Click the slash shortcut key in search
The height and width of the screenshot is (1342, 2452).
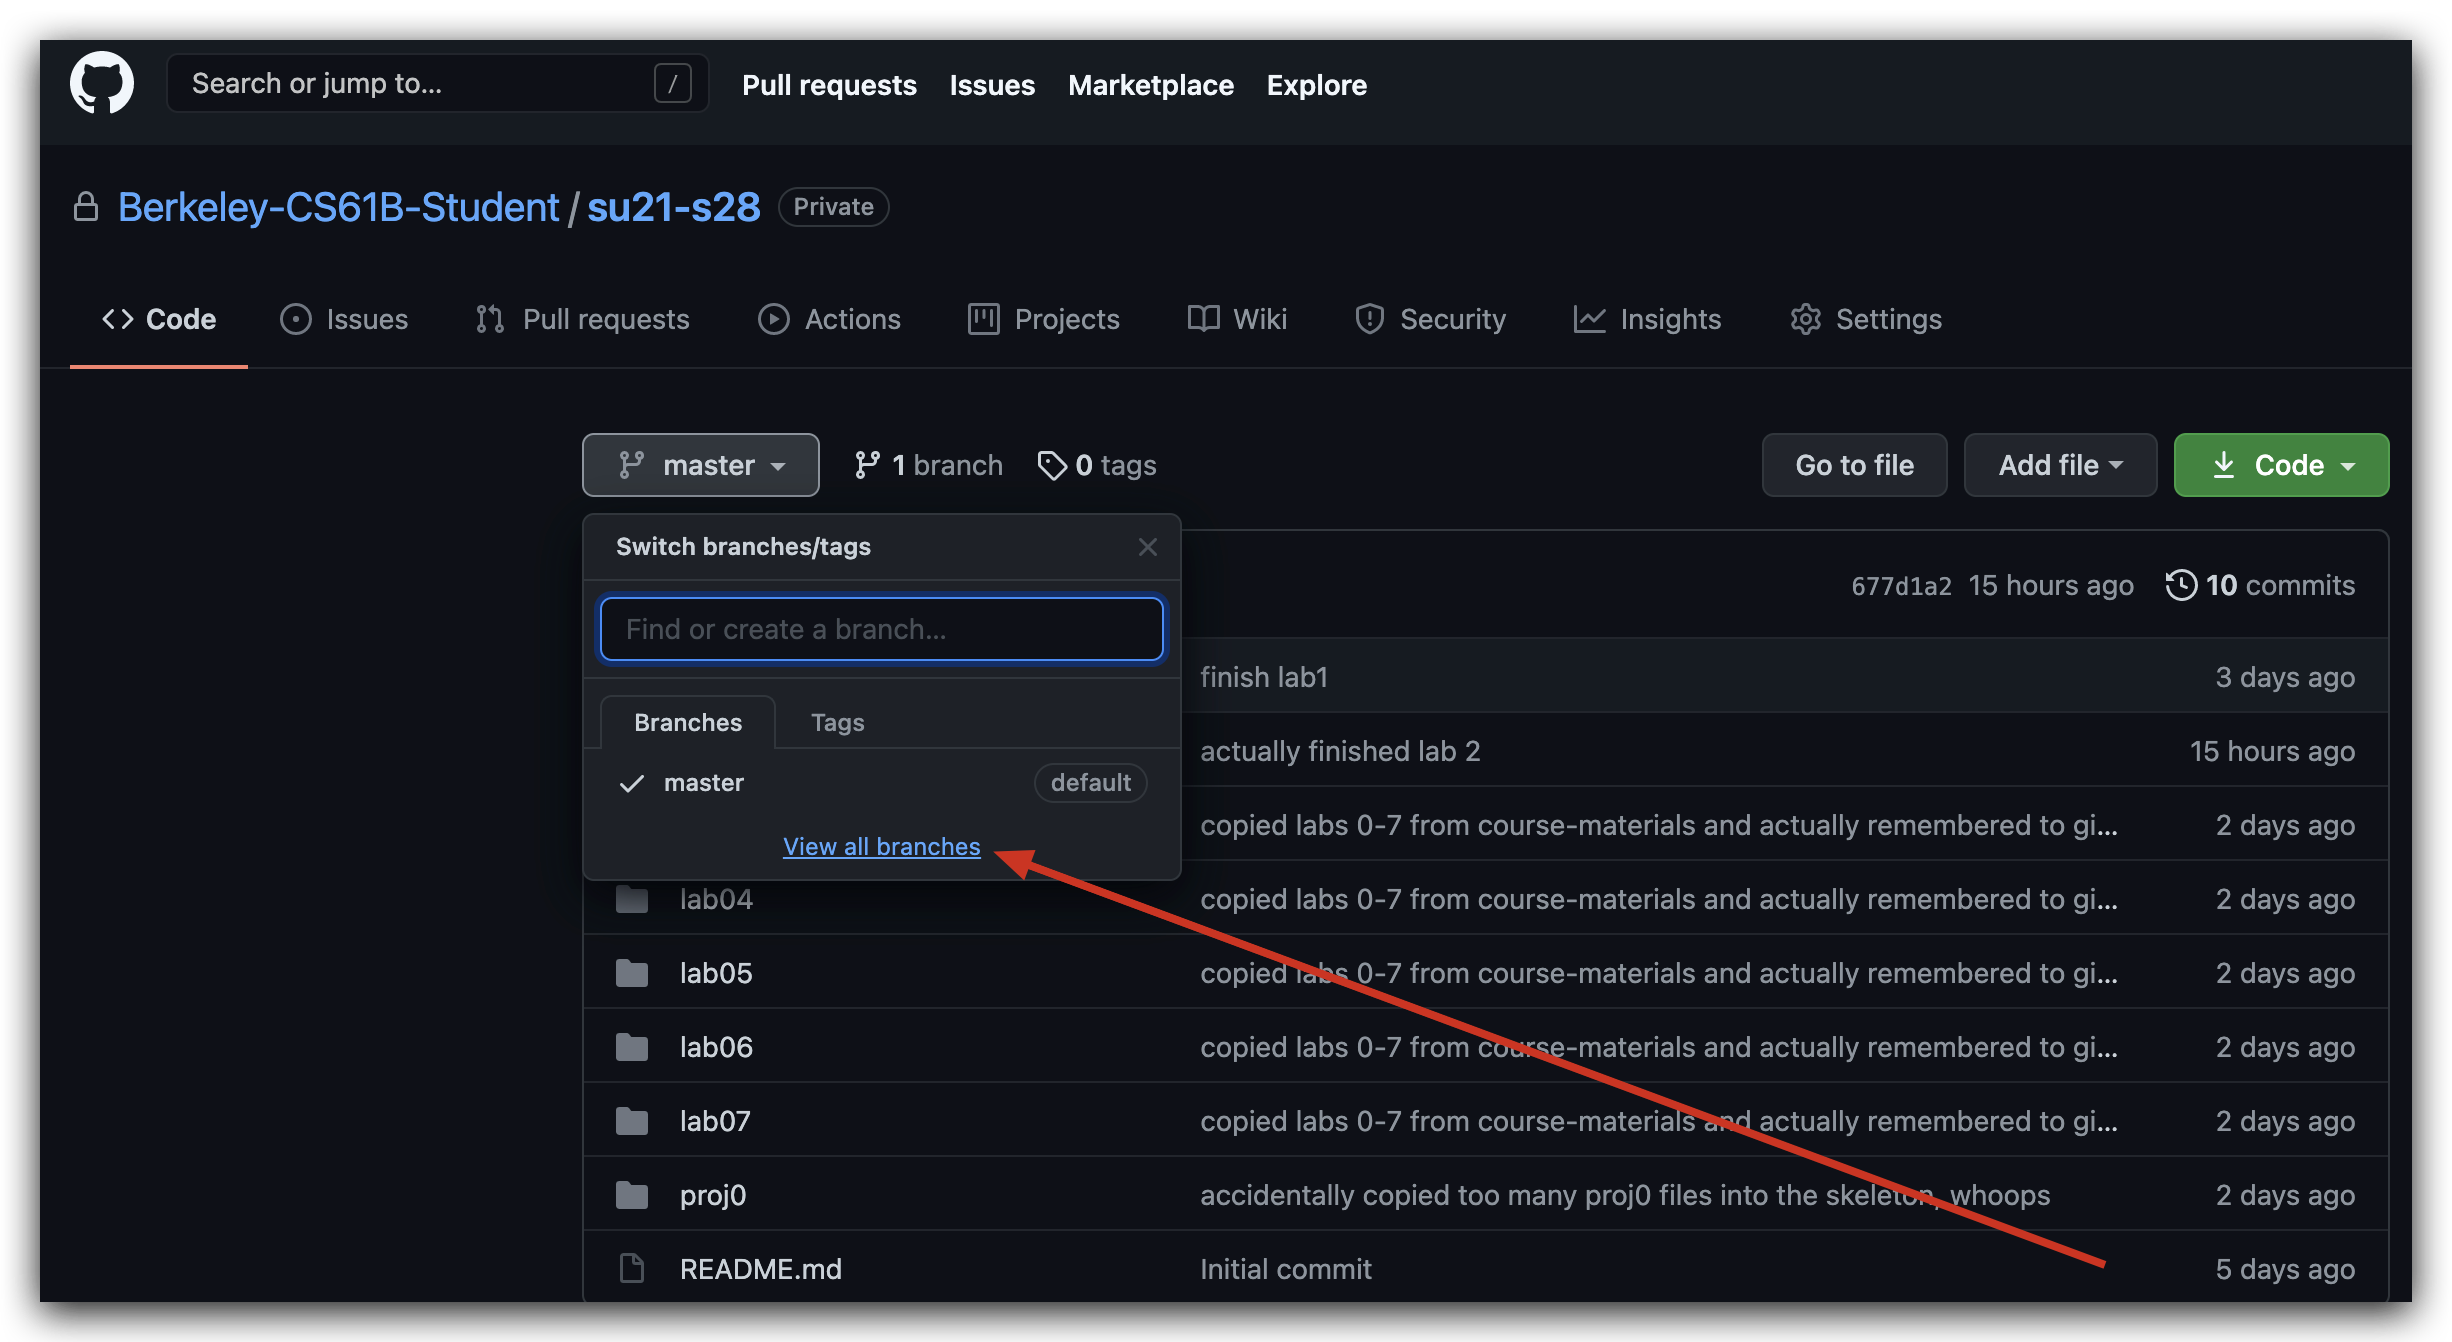[x=673, y=83]
